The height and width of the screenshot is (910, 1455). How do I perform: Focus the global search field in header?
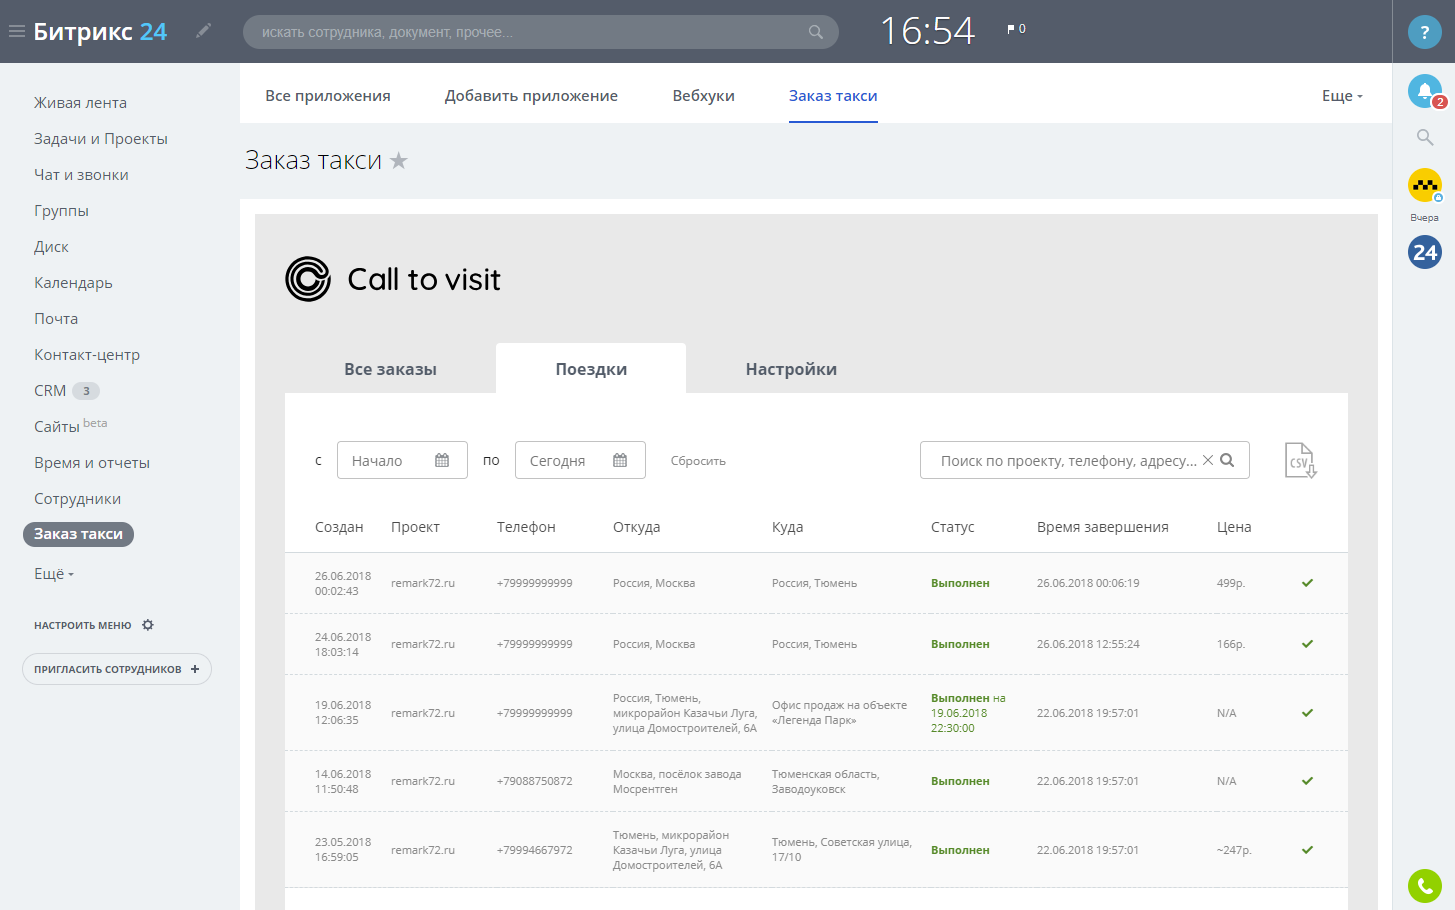coord(530,32)
